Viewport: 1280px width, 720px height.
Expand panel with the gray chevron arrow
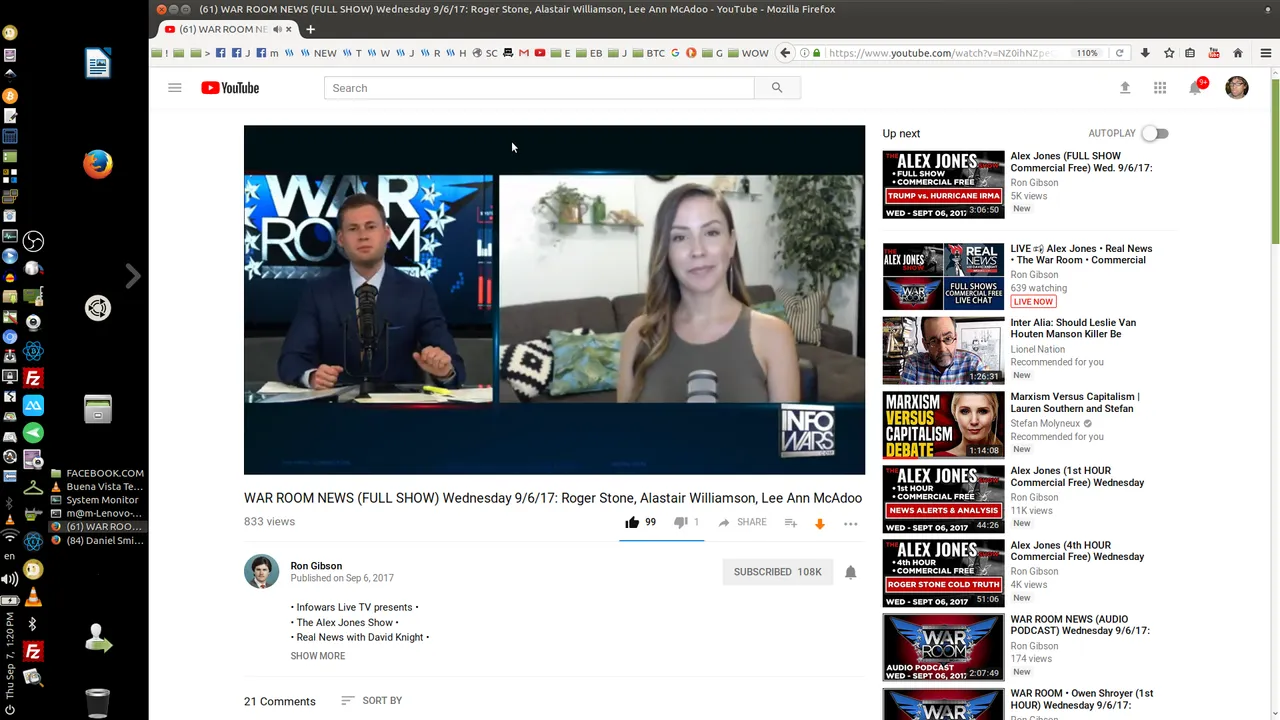tap(133, 276)
